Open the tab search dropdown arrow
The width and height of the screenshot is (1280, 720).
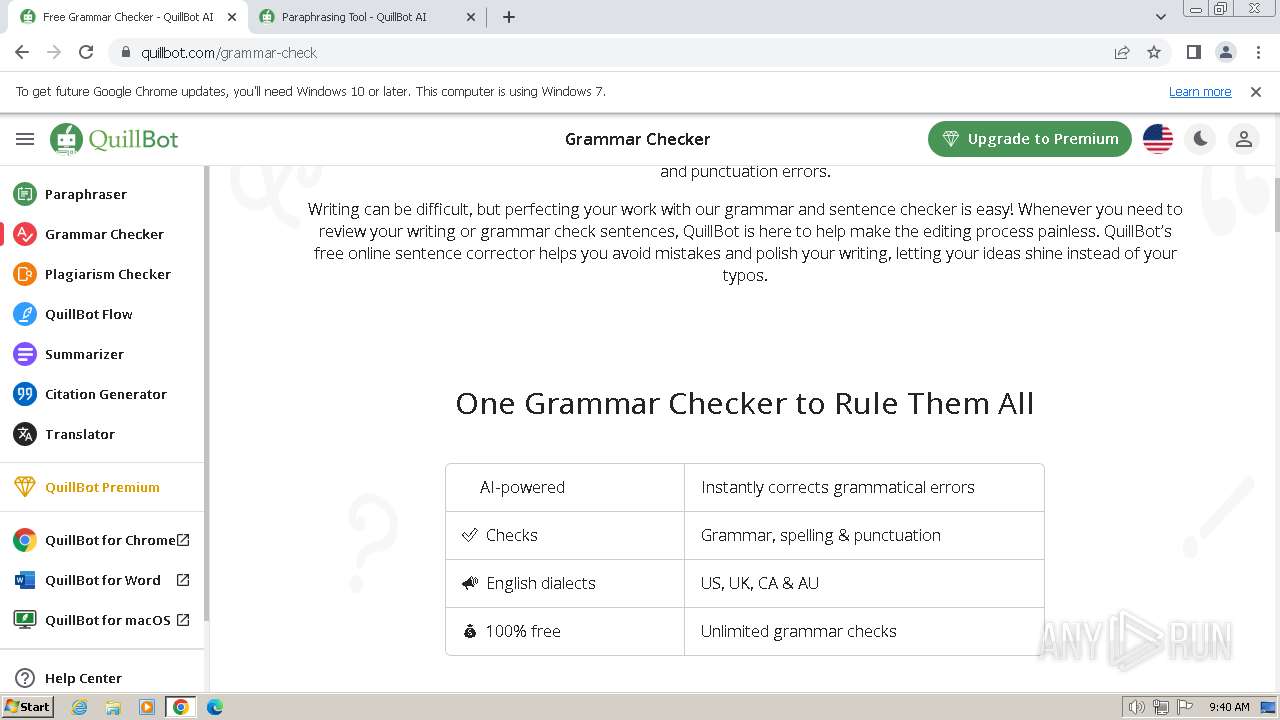coord(1161,17)
